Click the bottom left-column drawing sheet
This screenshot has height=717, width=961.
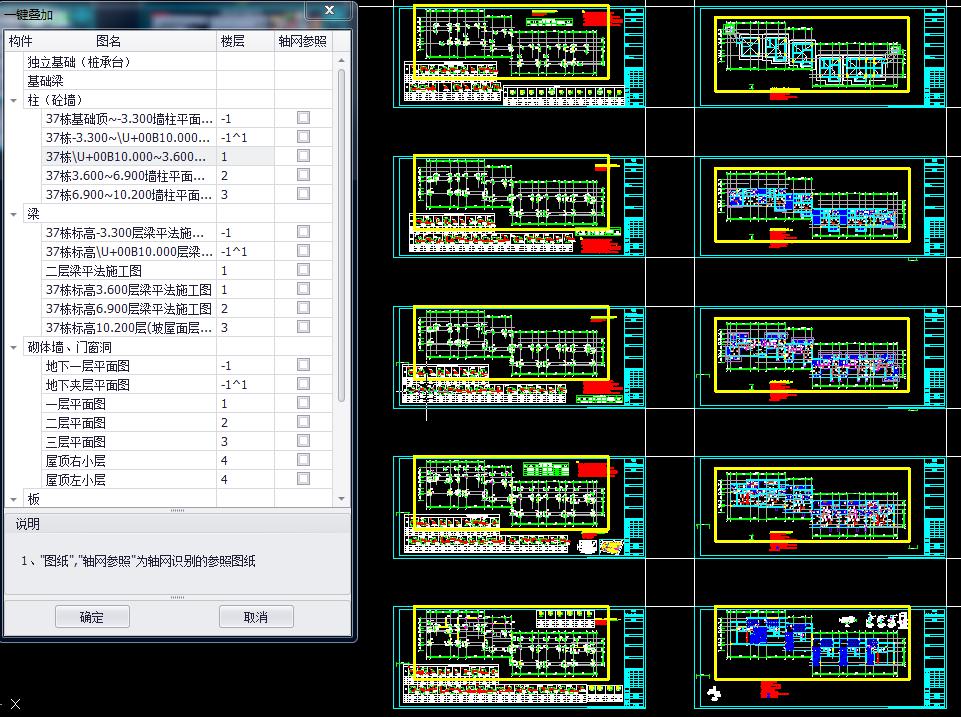(519, 658)
